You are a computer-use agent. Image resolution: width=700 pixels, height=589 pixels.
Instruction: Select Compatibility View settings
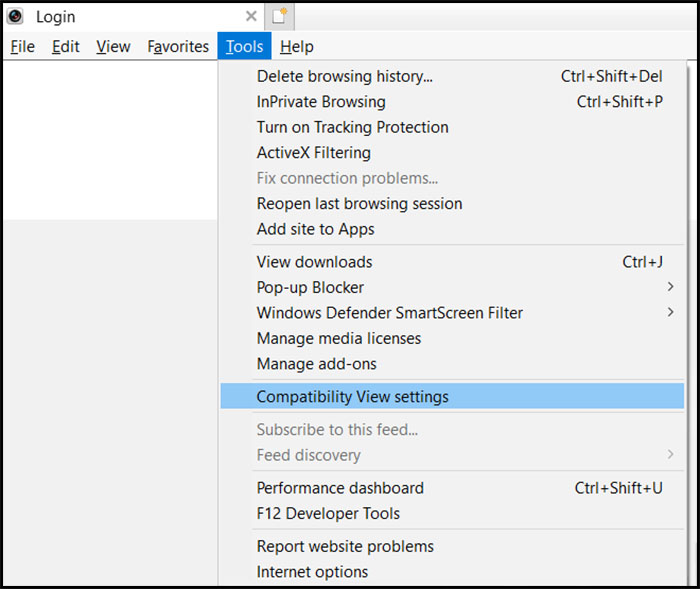[x=452, y=396]
